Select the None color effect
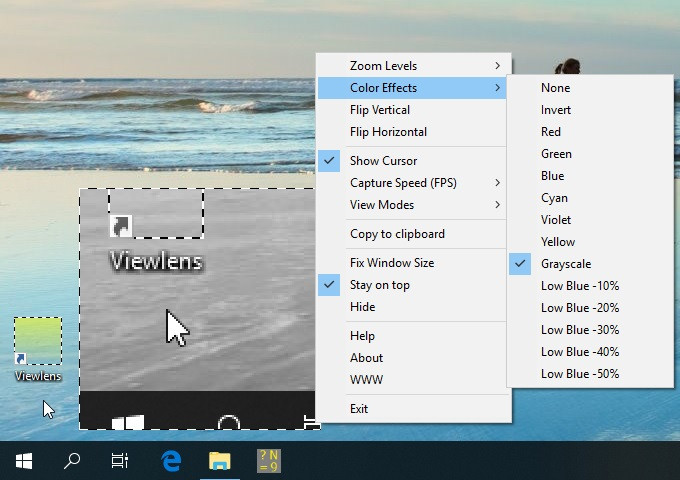 [590, 88]
